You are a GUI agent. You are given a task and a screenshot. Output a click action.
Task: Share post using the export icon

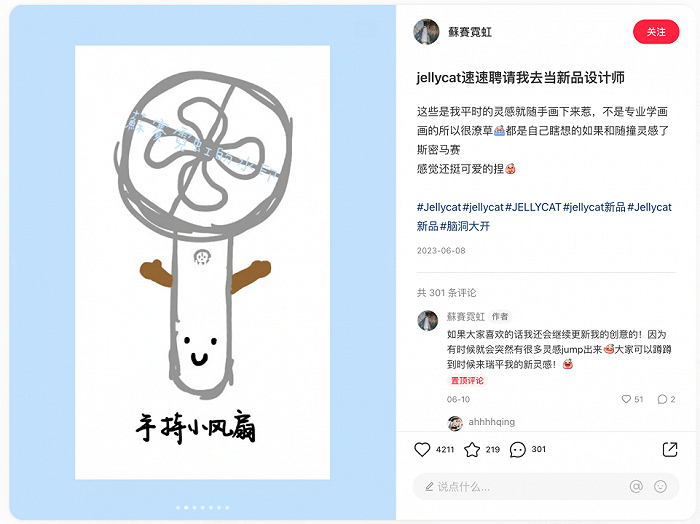[x=670, y=449]
